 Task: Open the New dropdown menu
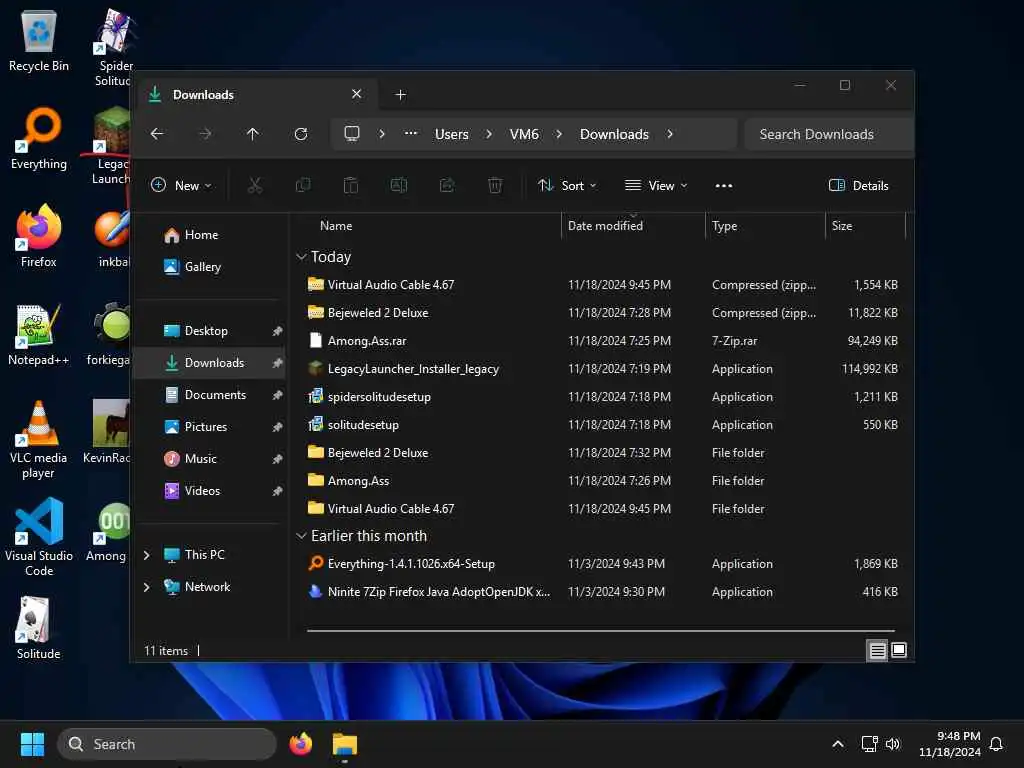[x=182, y=185]
